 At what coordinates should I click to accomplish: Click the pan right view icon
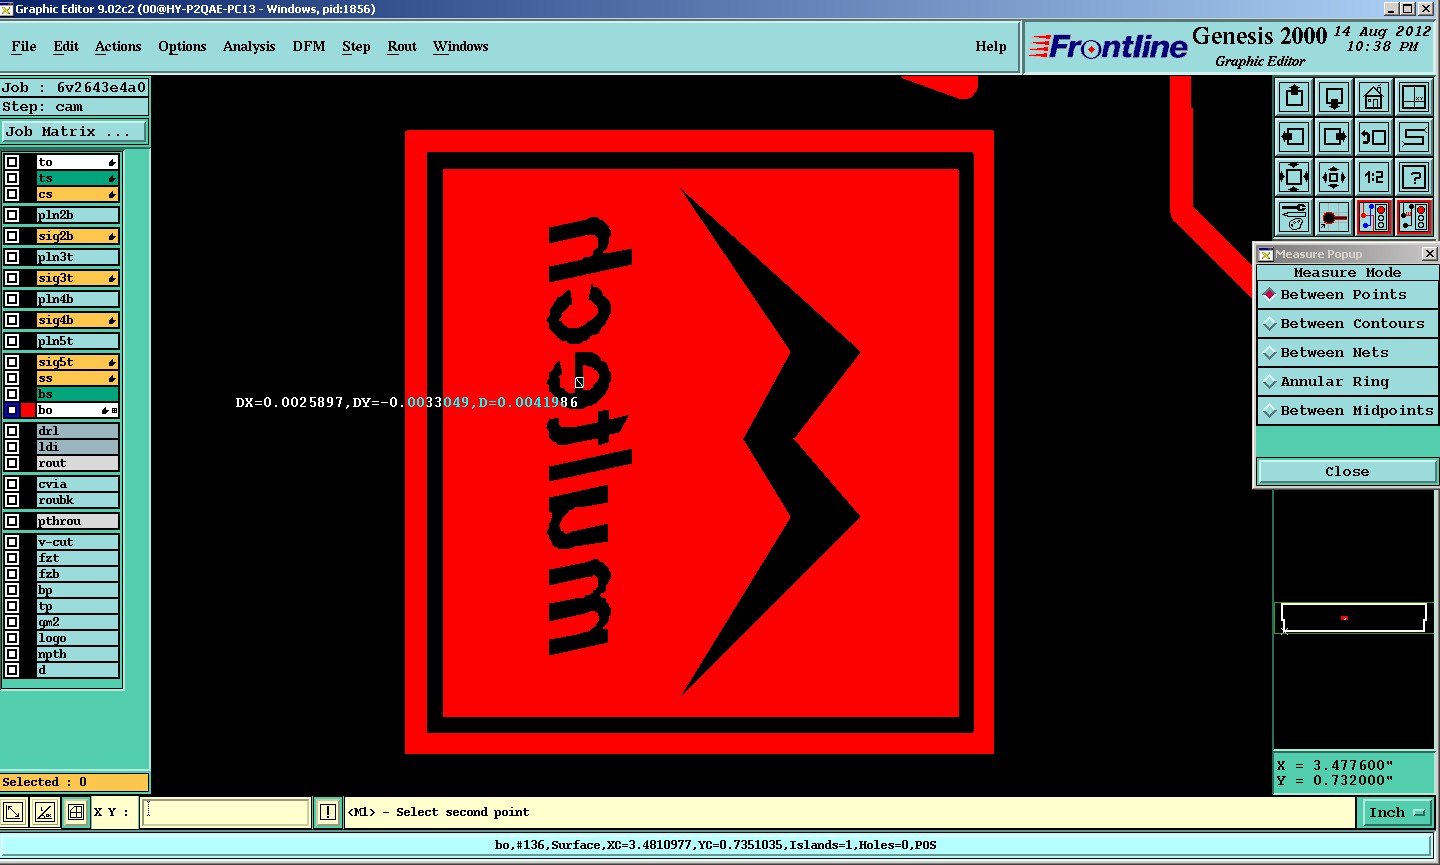point(1334,137)
